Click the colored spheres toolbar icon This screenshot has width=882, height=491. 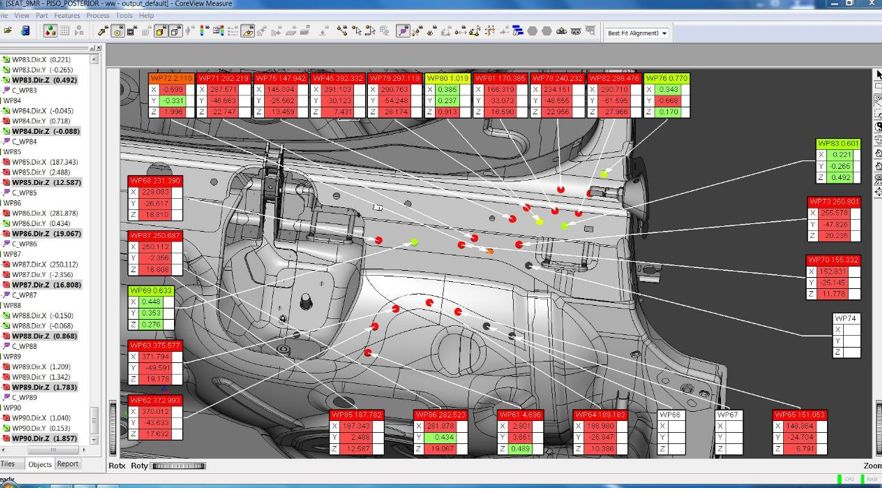click(50, 31)
